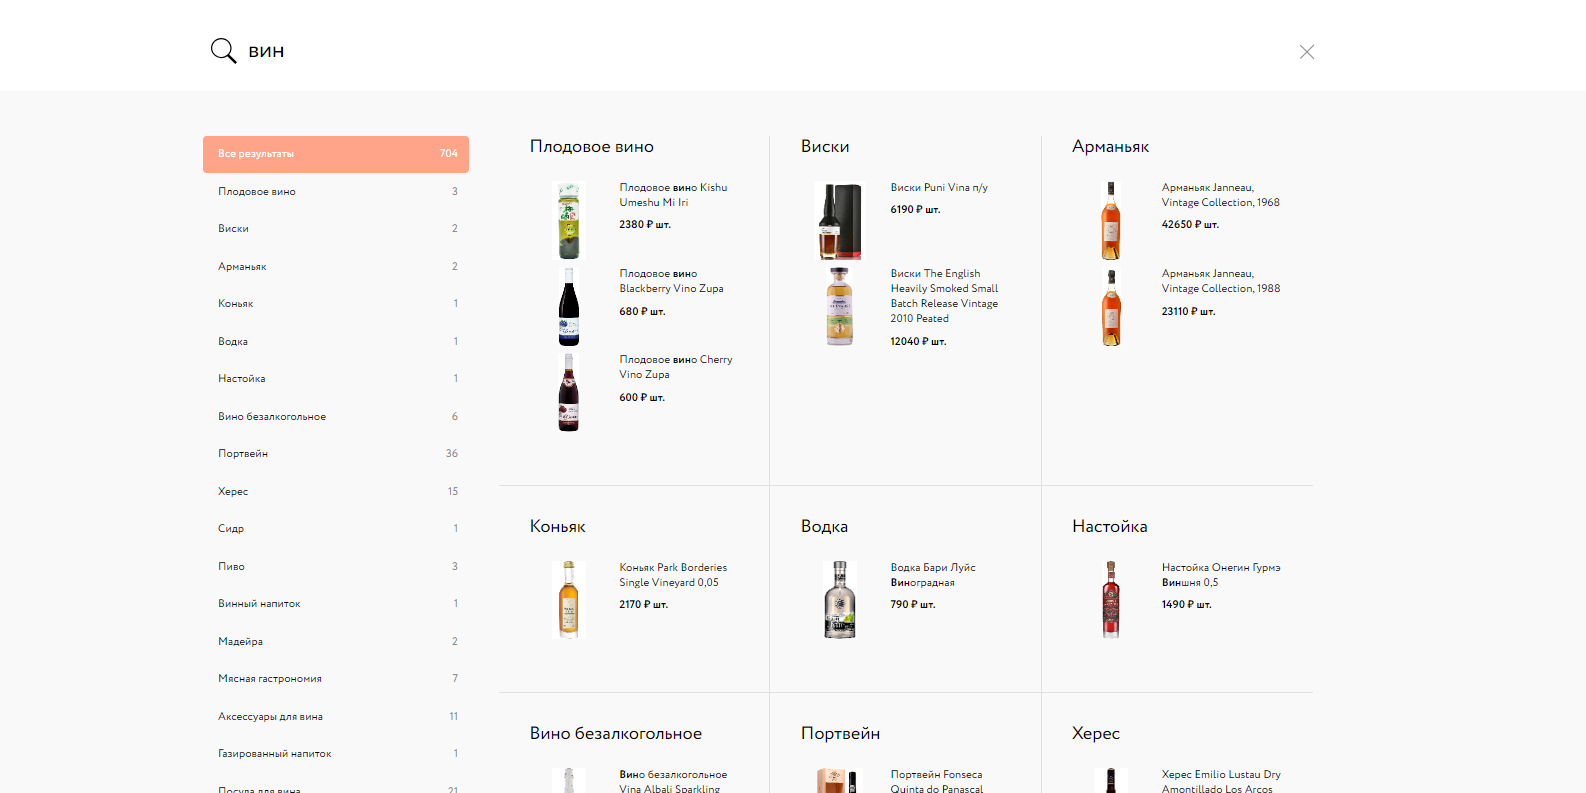The height and width of the screenshot is (793, 1586).
Task: Filter results by 'Водка' in sidebar
Action: 336,341
